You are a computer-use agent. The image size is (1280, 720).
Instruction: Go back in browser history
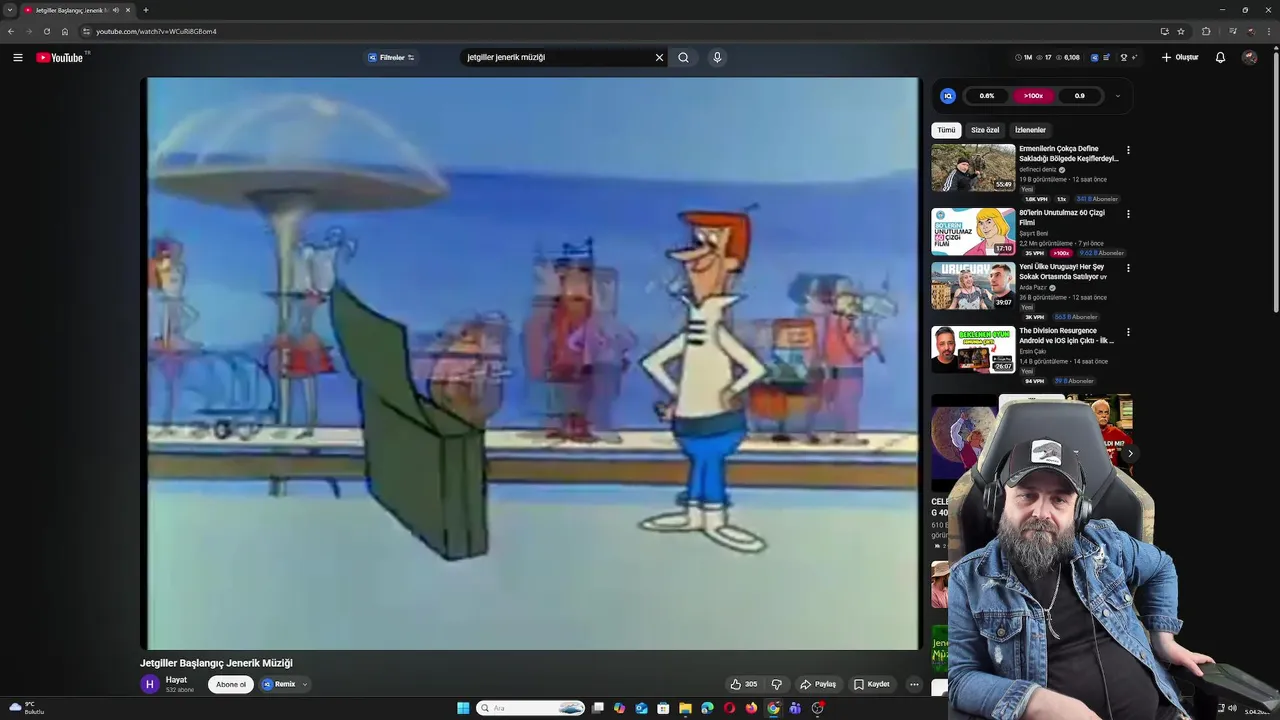point(11,31)
